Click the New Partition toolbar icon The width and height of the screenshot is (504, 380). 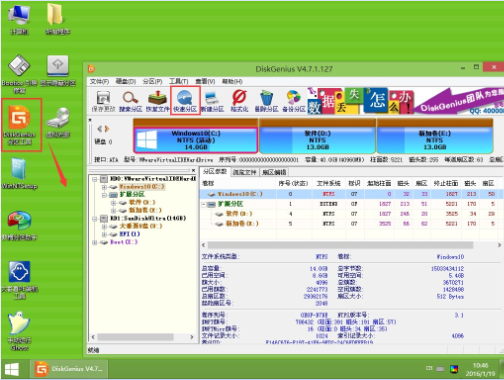pos(212,101)
